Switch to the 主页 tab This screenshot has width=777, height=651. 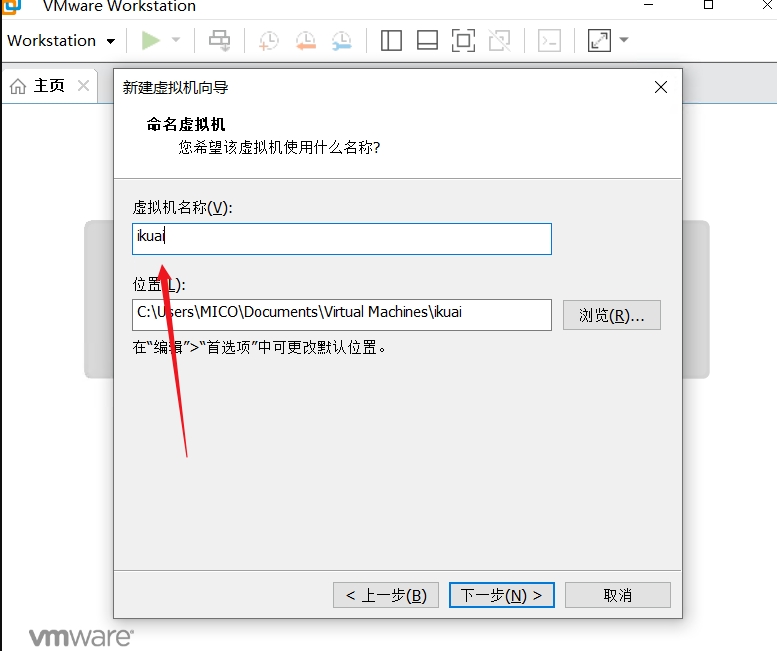pyautogui.click(x=49, y=86)
